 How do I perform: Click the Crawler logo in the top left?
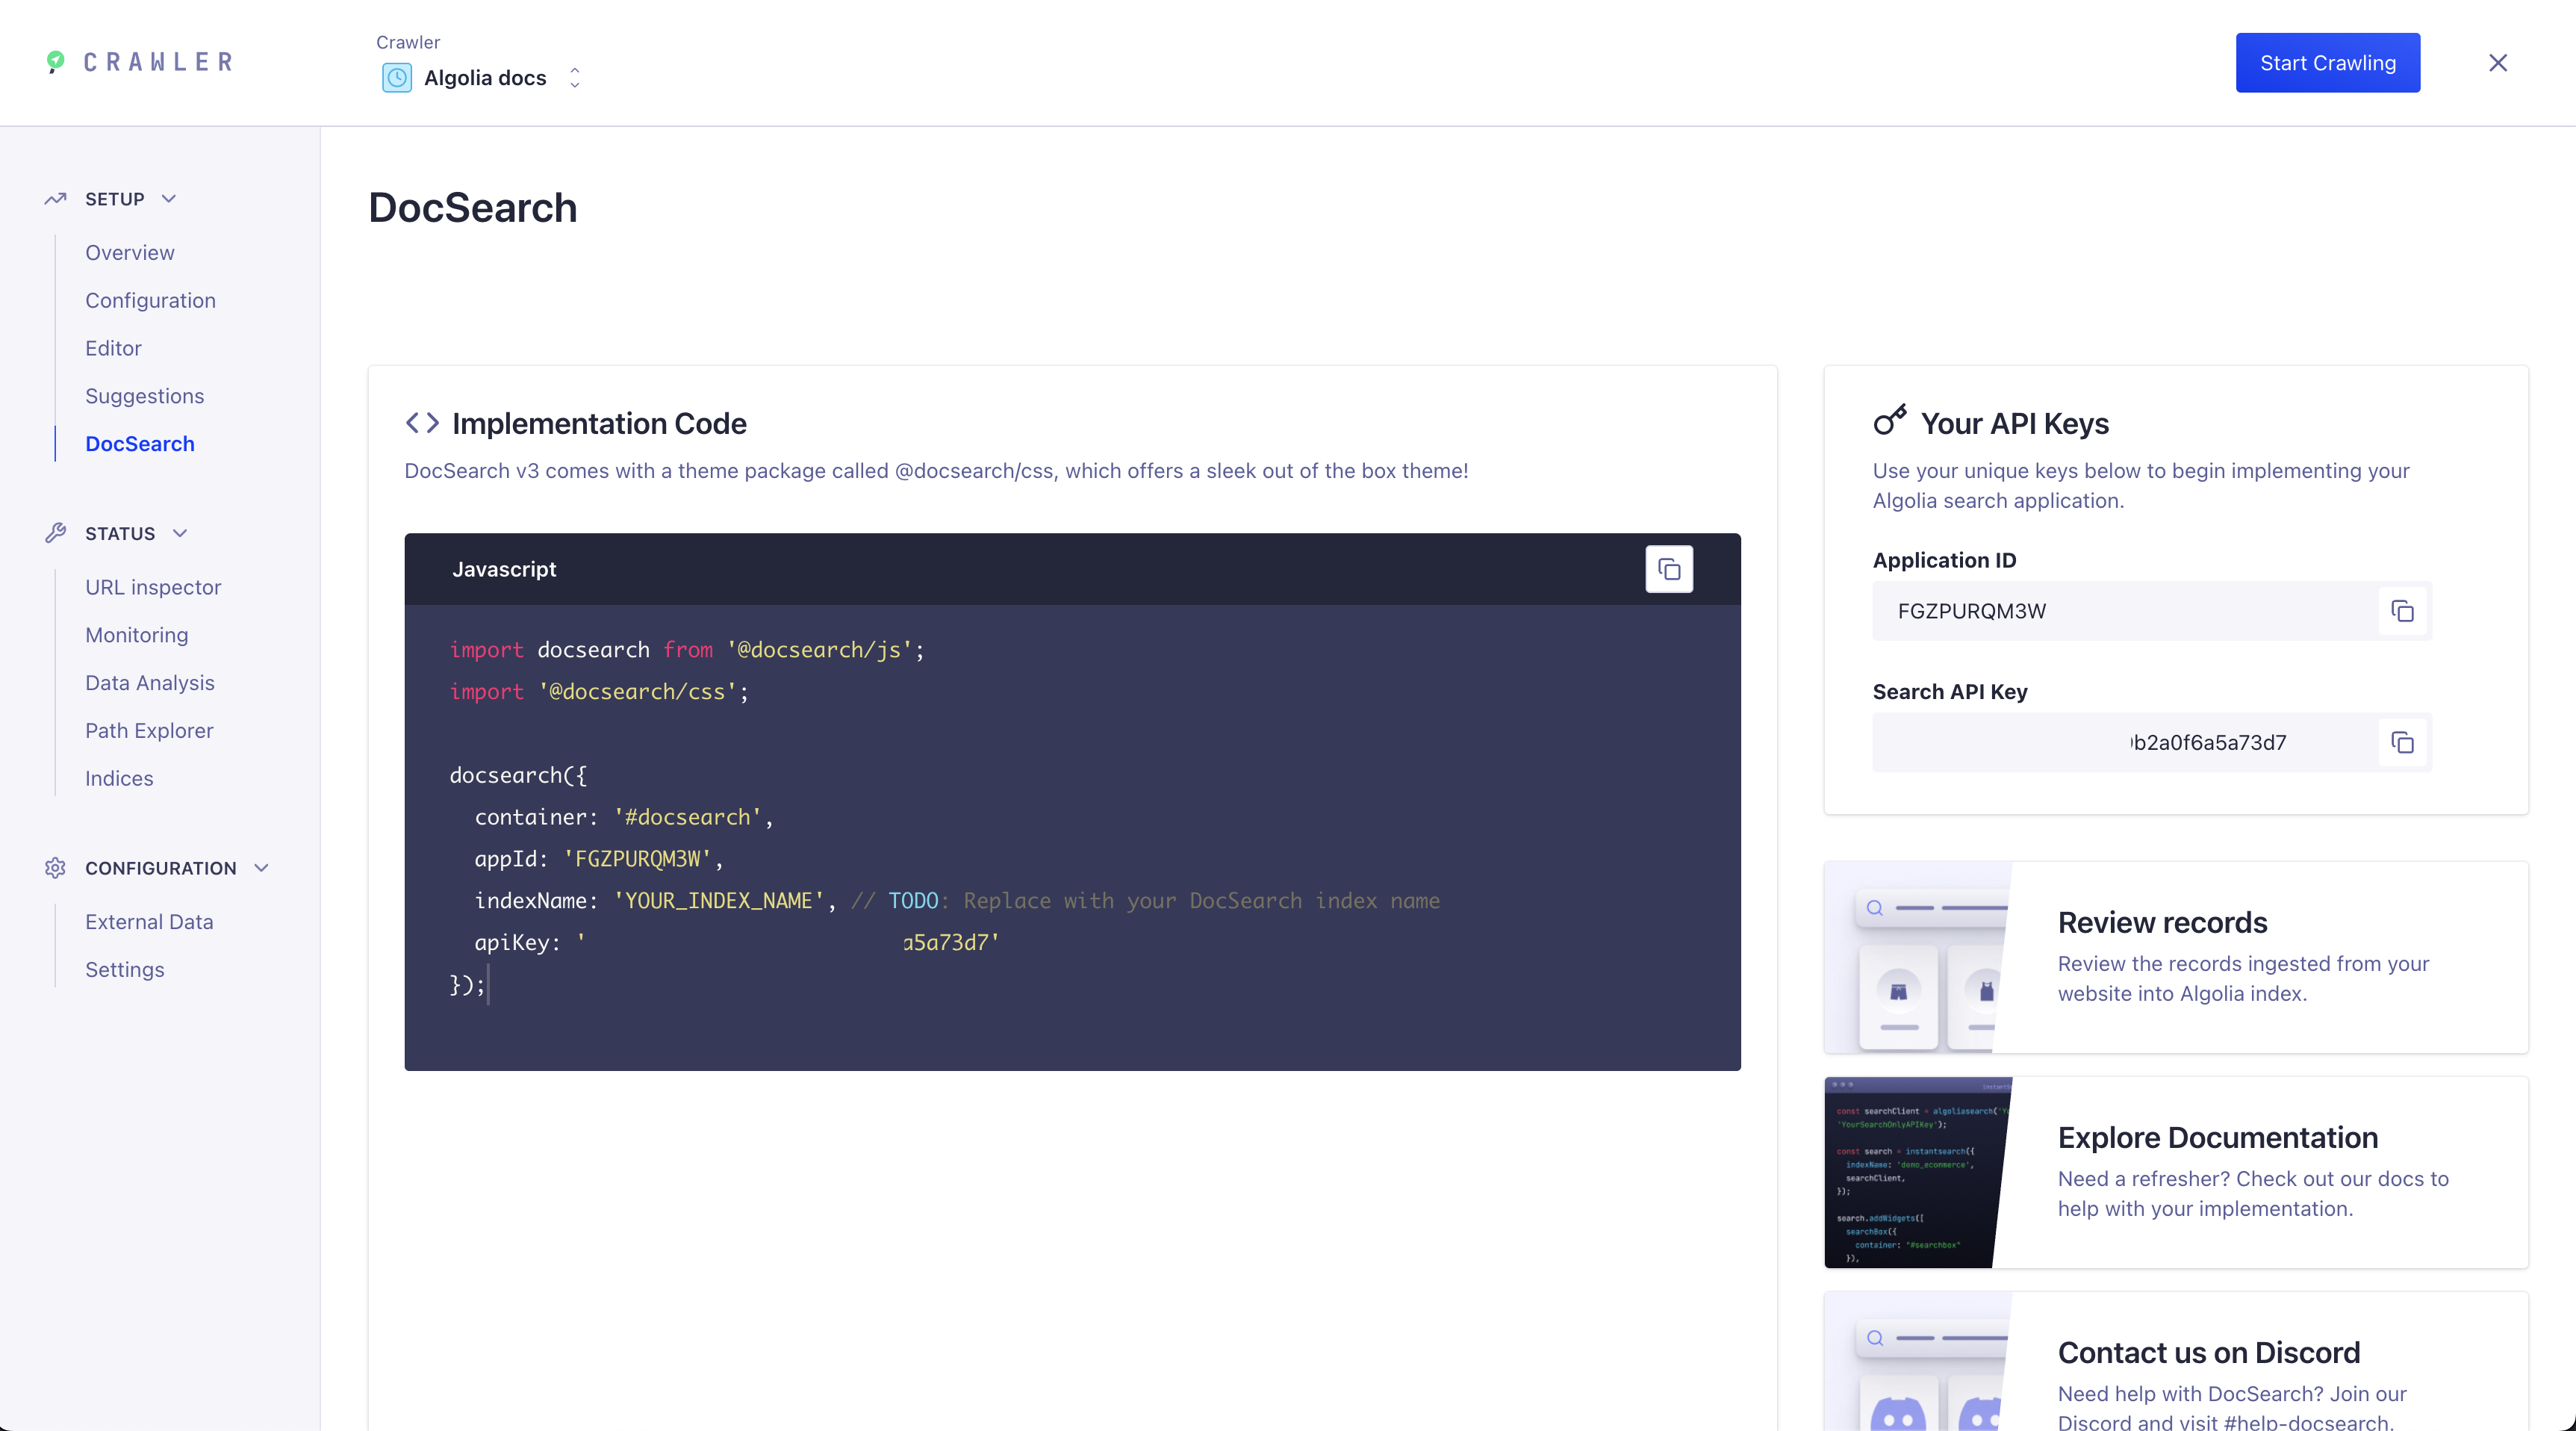[137, 62]
